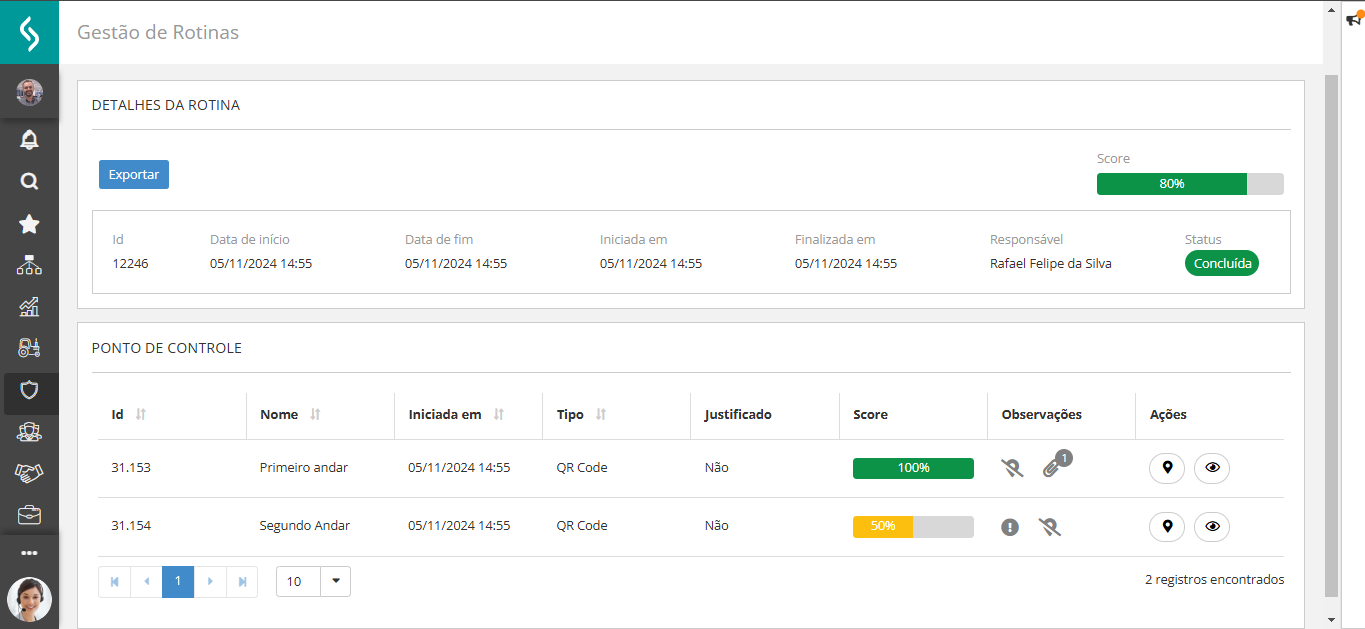
Task: View details eye for Segundo Andar
Action: click(x=1212, y=527)
